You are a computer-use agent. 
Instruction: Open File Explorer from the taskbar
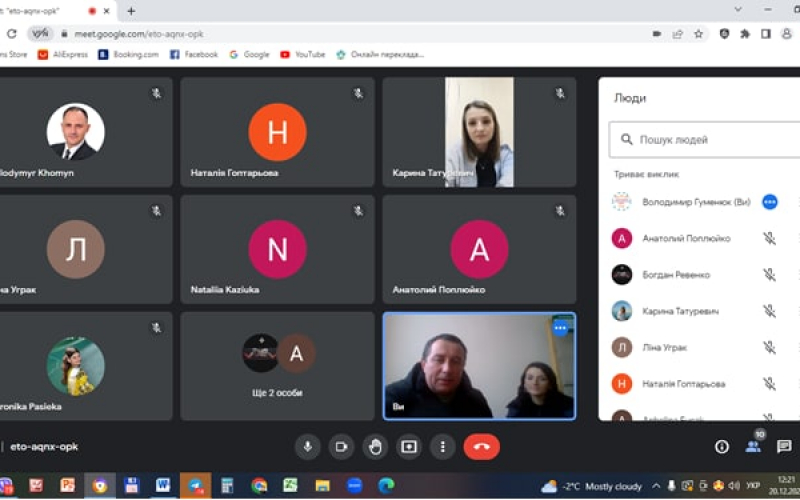tap(322, 486)
